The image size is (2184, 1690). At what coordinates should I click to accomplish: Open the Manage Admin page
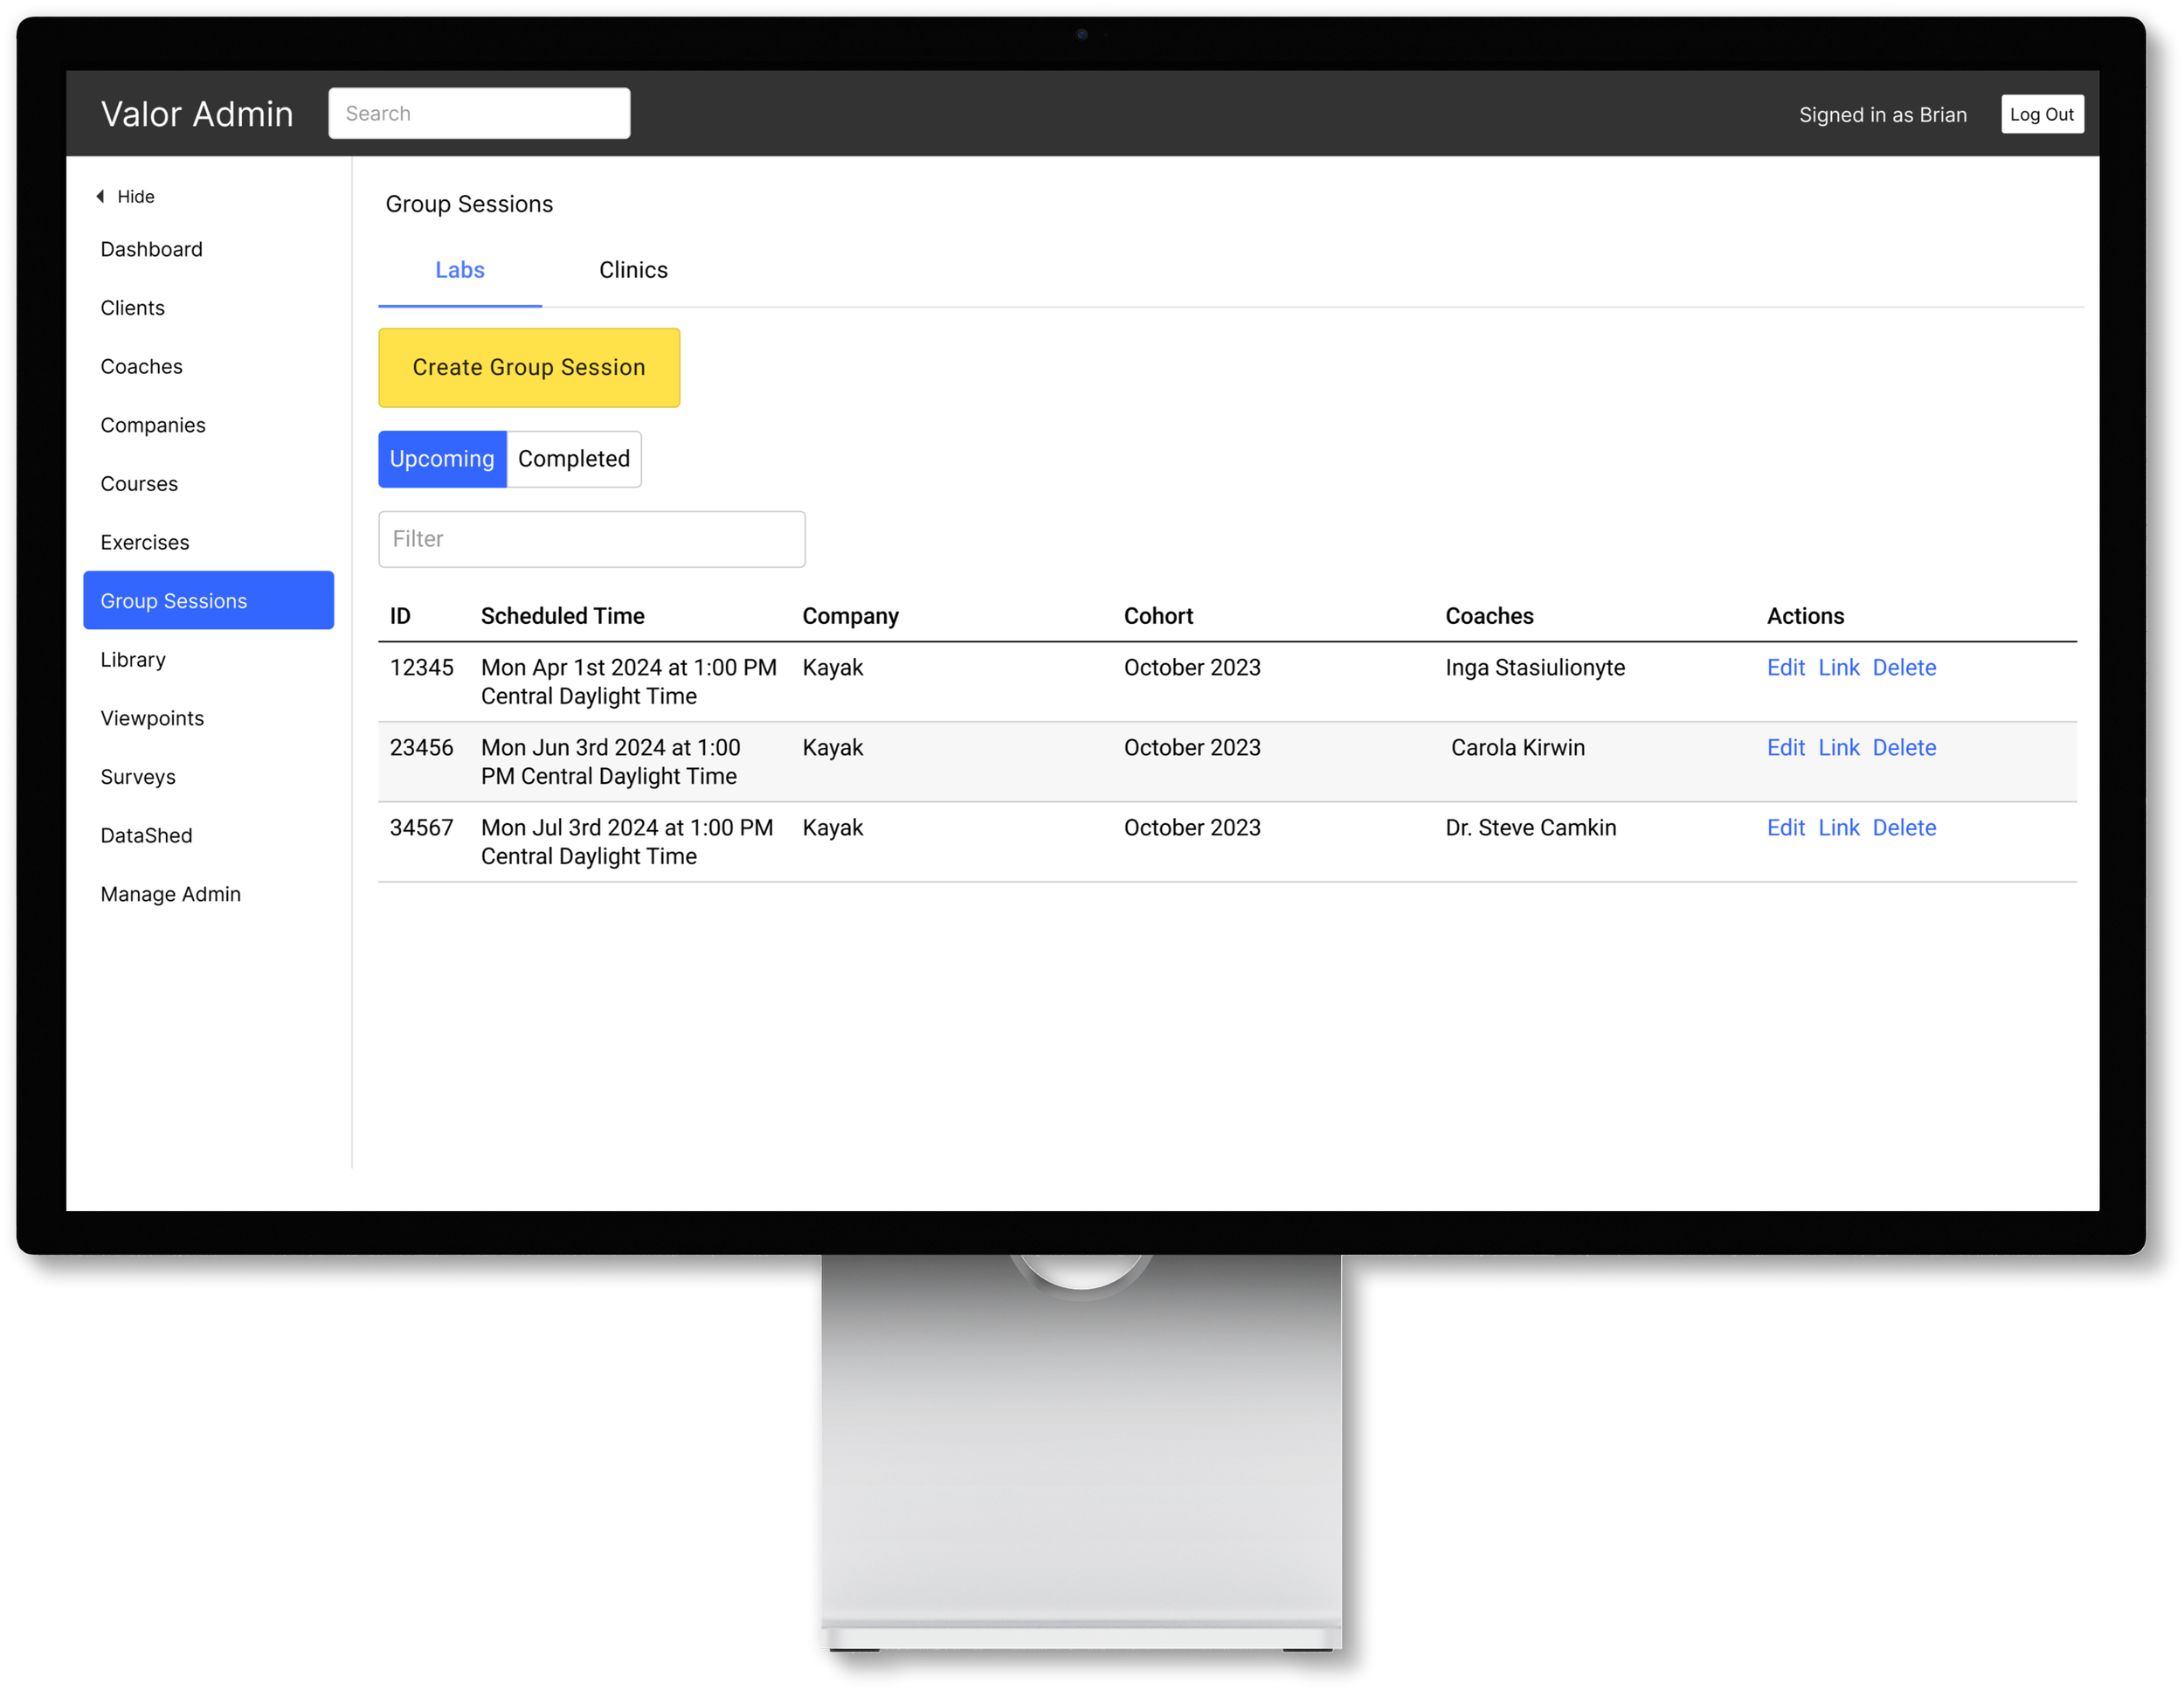click(x=170, y=894)
